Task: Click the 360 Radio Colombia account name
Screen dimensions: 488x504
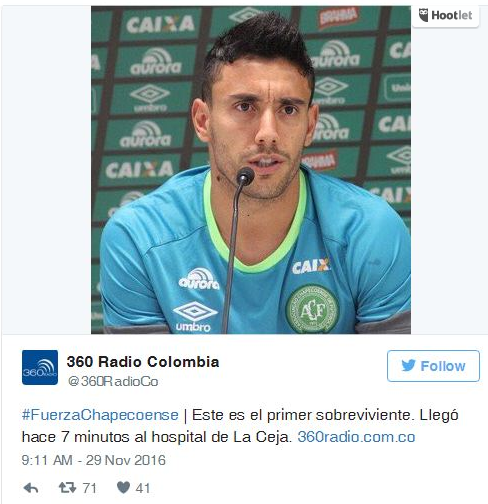Action: [x=143, y=362]
